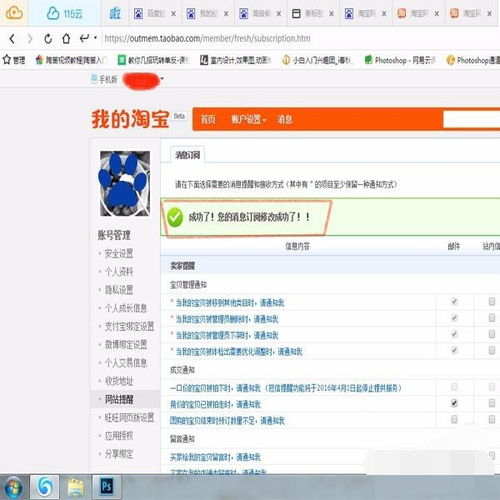The width and height of the screenshot is (500, 500).
Task: Expand the 账户设置 dropdown menu
Action: tap(249, 119)
